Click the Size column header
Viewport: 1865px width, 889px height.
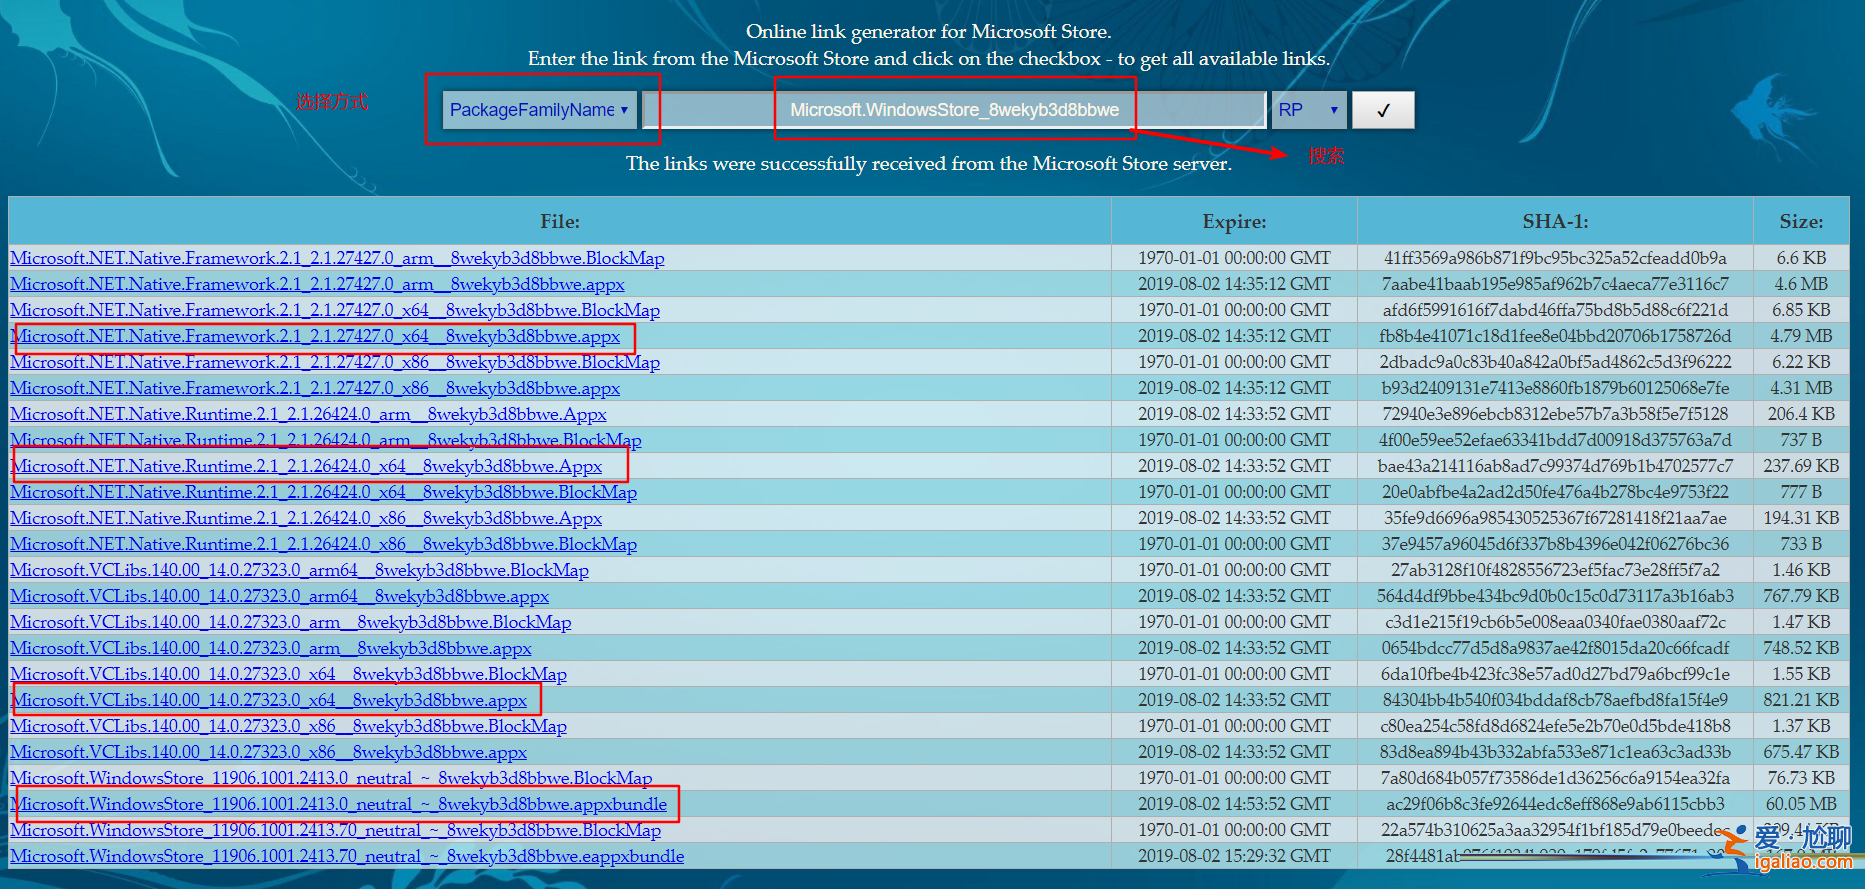coord(1800,222)
